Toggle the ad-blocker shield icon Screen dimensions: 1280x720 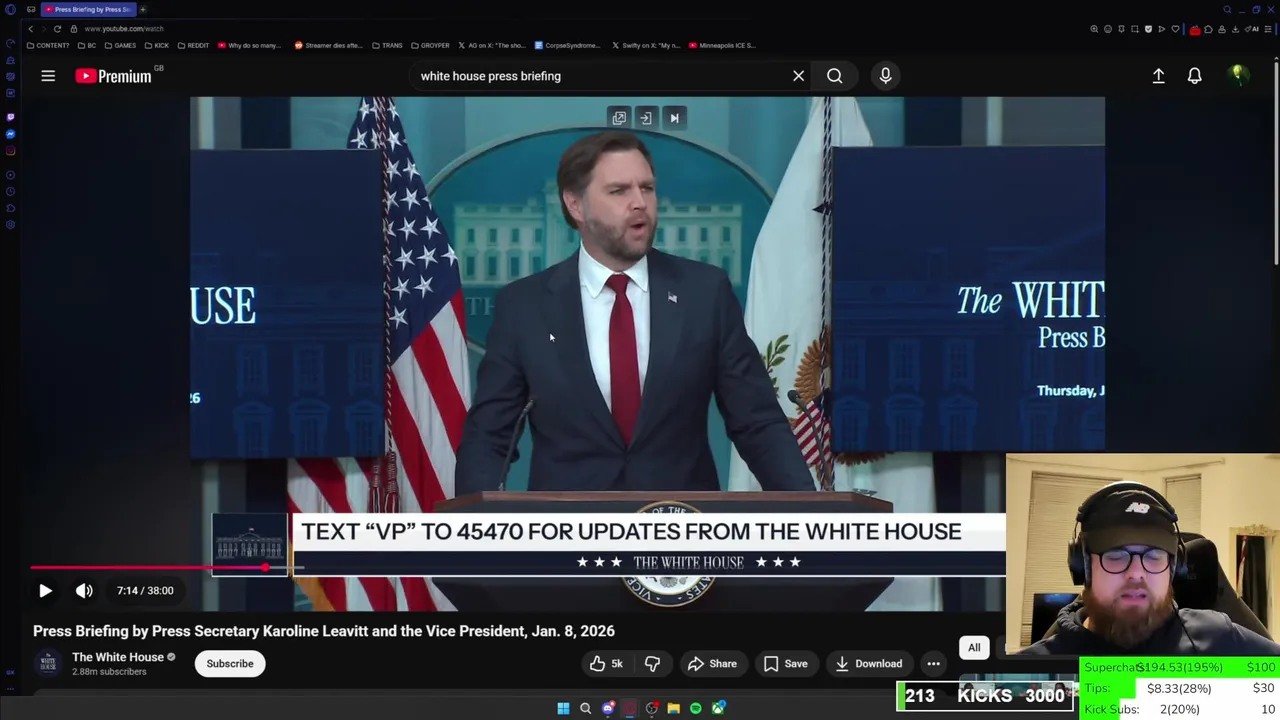[x=1148, y=29]
